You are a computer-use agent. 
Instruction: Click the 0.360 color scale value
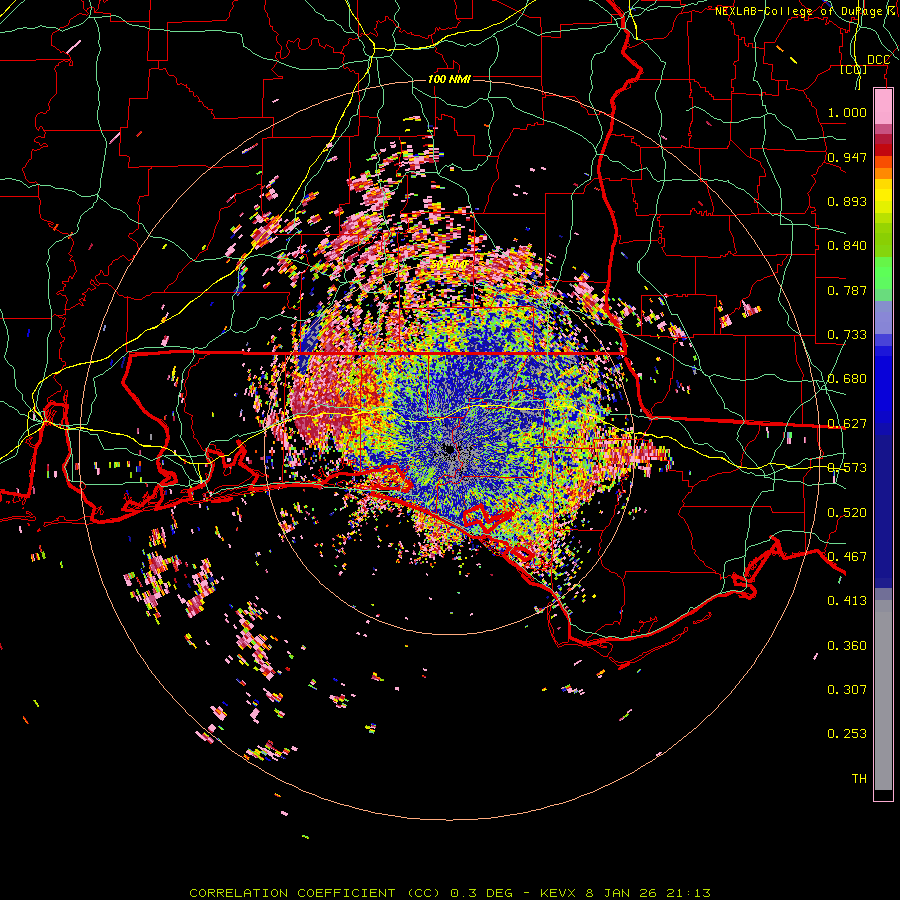point(847,646)
